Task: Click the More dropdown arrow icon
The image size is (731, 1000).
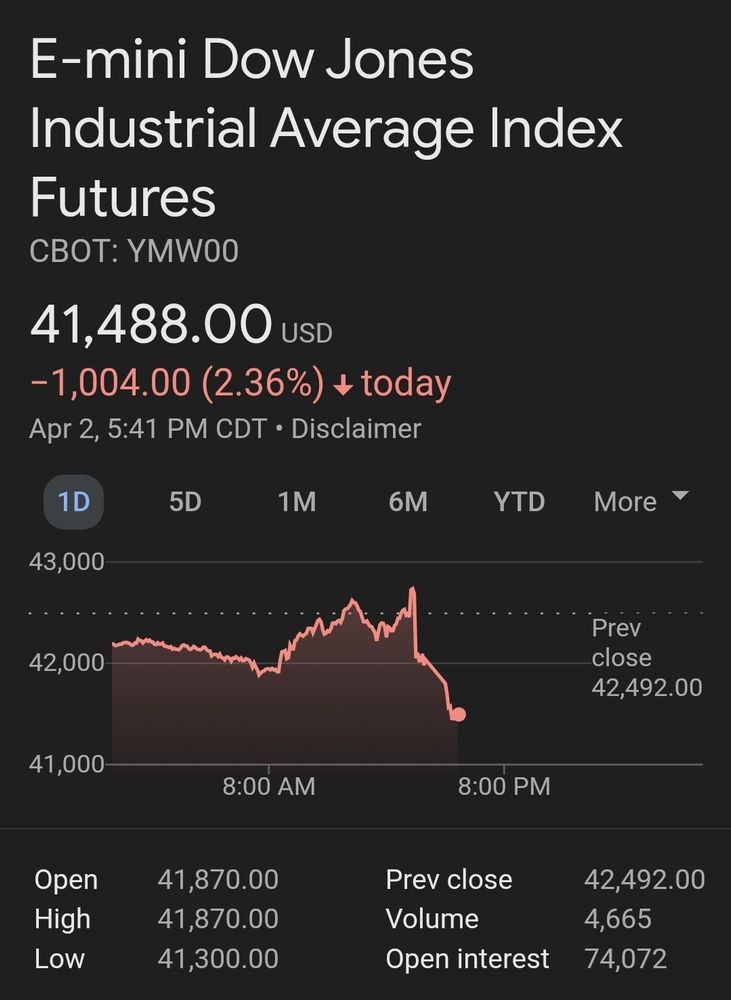Action: (x=681, y=496)
